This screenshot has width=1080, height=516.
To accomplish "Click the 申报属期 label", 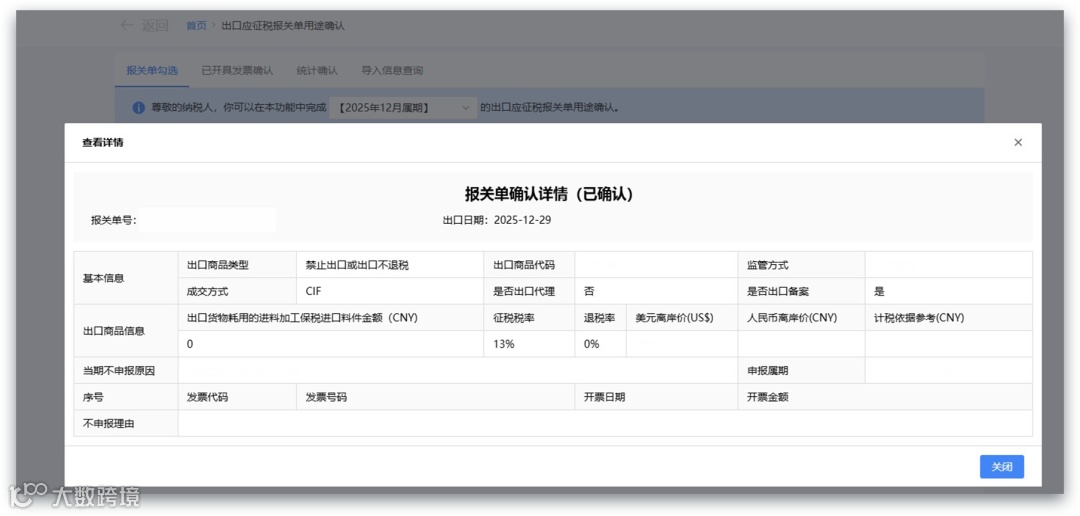I will (x=767, y=371).
